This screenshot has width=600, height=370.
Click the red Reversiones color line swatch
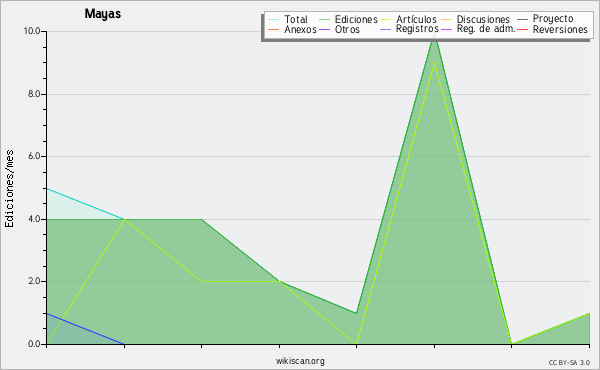pyautogui.click(x=522, y=29)
